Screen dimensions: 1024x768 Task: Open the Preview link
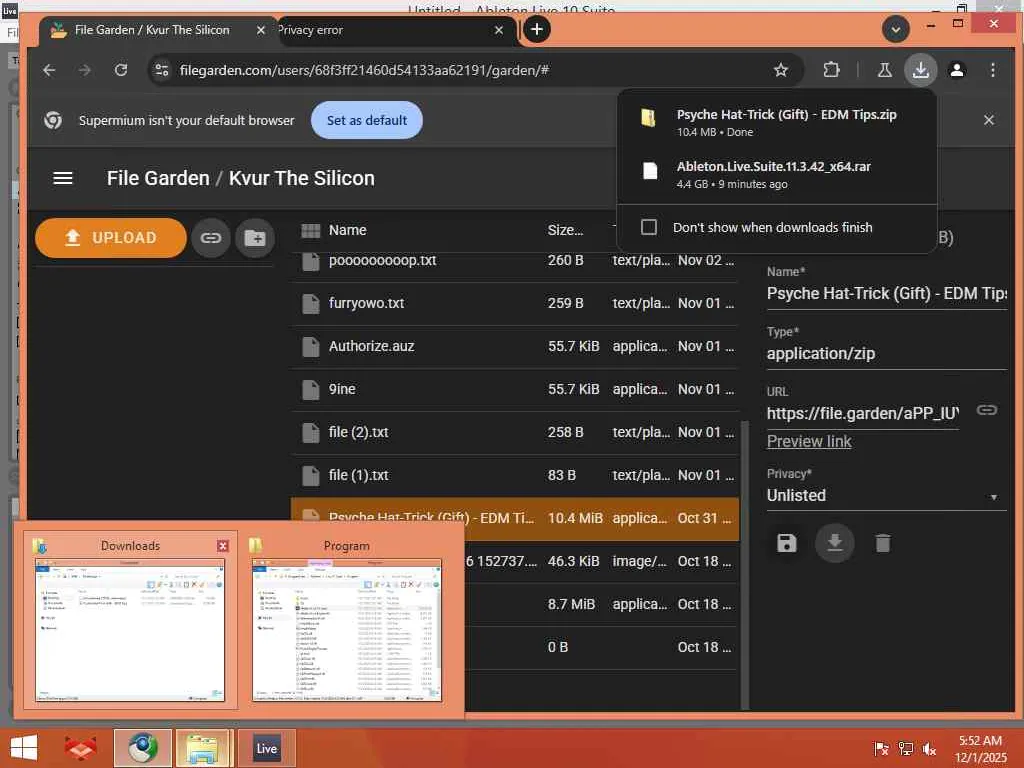pyautogui.click(x=809, y=441)
